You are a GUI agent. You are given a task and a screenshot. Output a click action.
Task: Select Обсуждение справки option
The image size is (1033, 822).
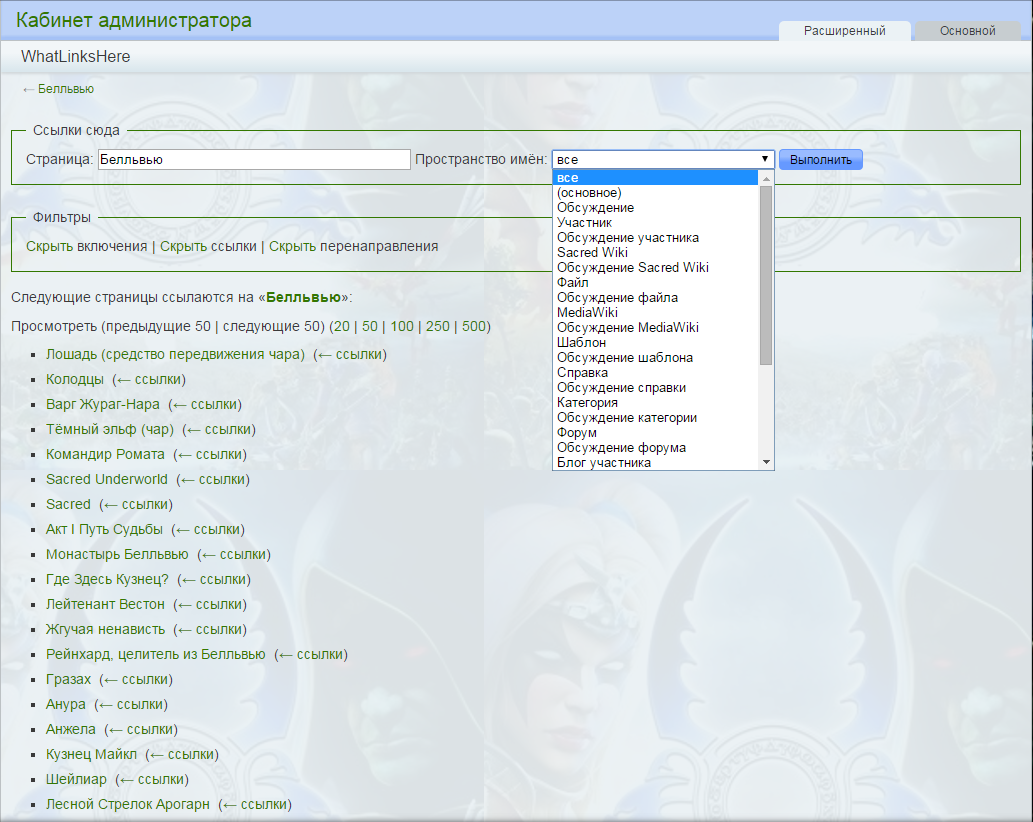click(x=656, y=387)
